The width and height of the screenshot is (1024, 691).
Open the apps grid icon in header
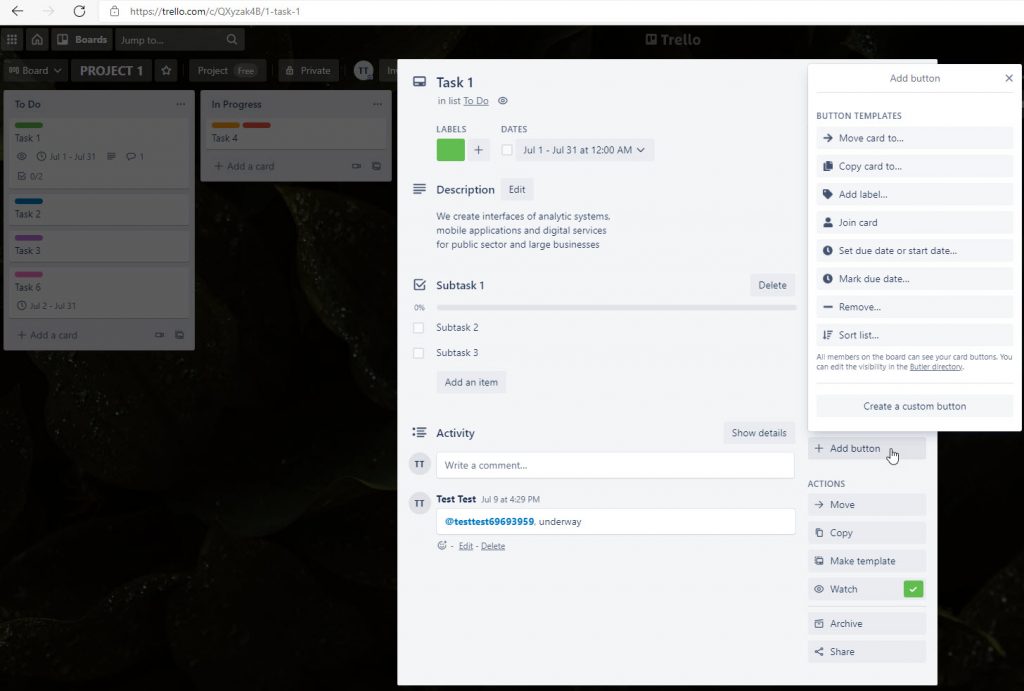click(12, 40)
